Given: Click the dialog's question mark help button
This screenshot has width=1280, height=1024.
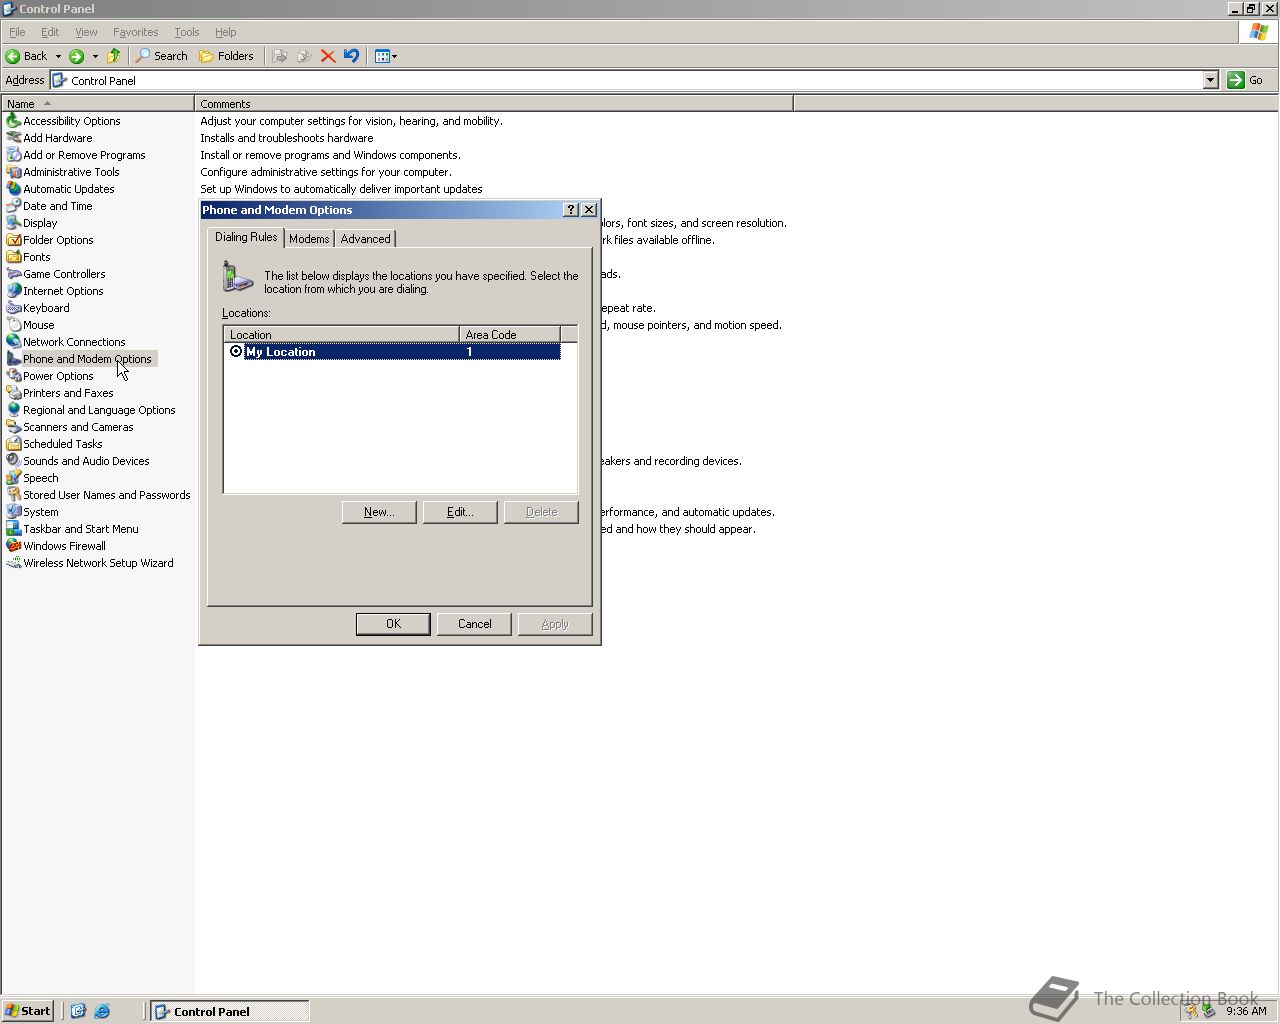Looking at the screenshot, I should pyautogui.click(x=571, y=210).
